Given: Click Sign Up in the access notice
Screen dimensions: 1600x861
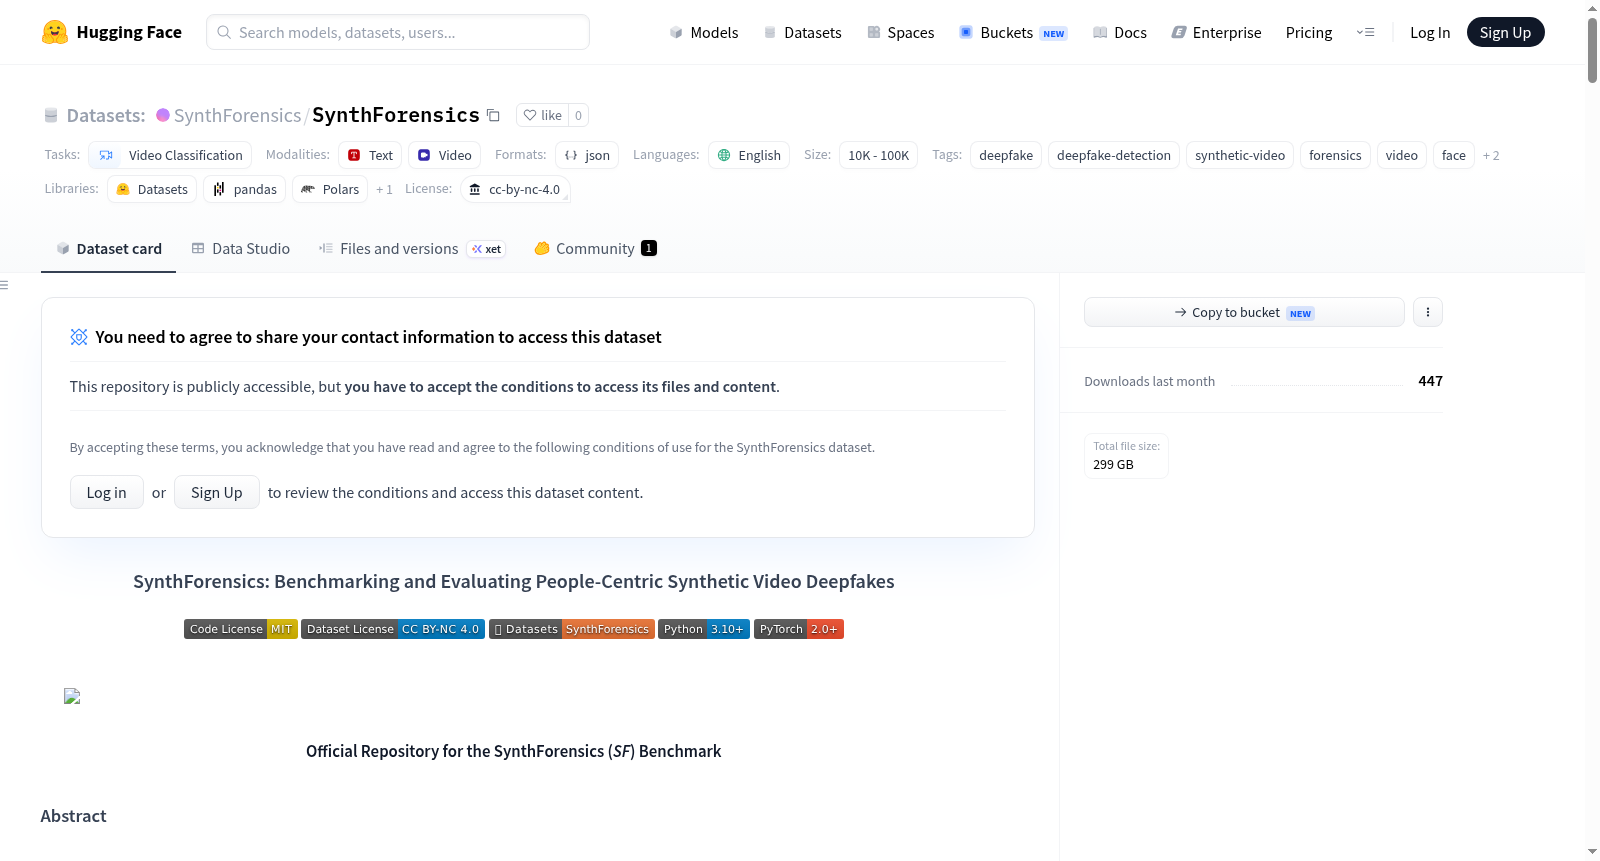Looking at the screenshot, I should click(x=217, y=492).
